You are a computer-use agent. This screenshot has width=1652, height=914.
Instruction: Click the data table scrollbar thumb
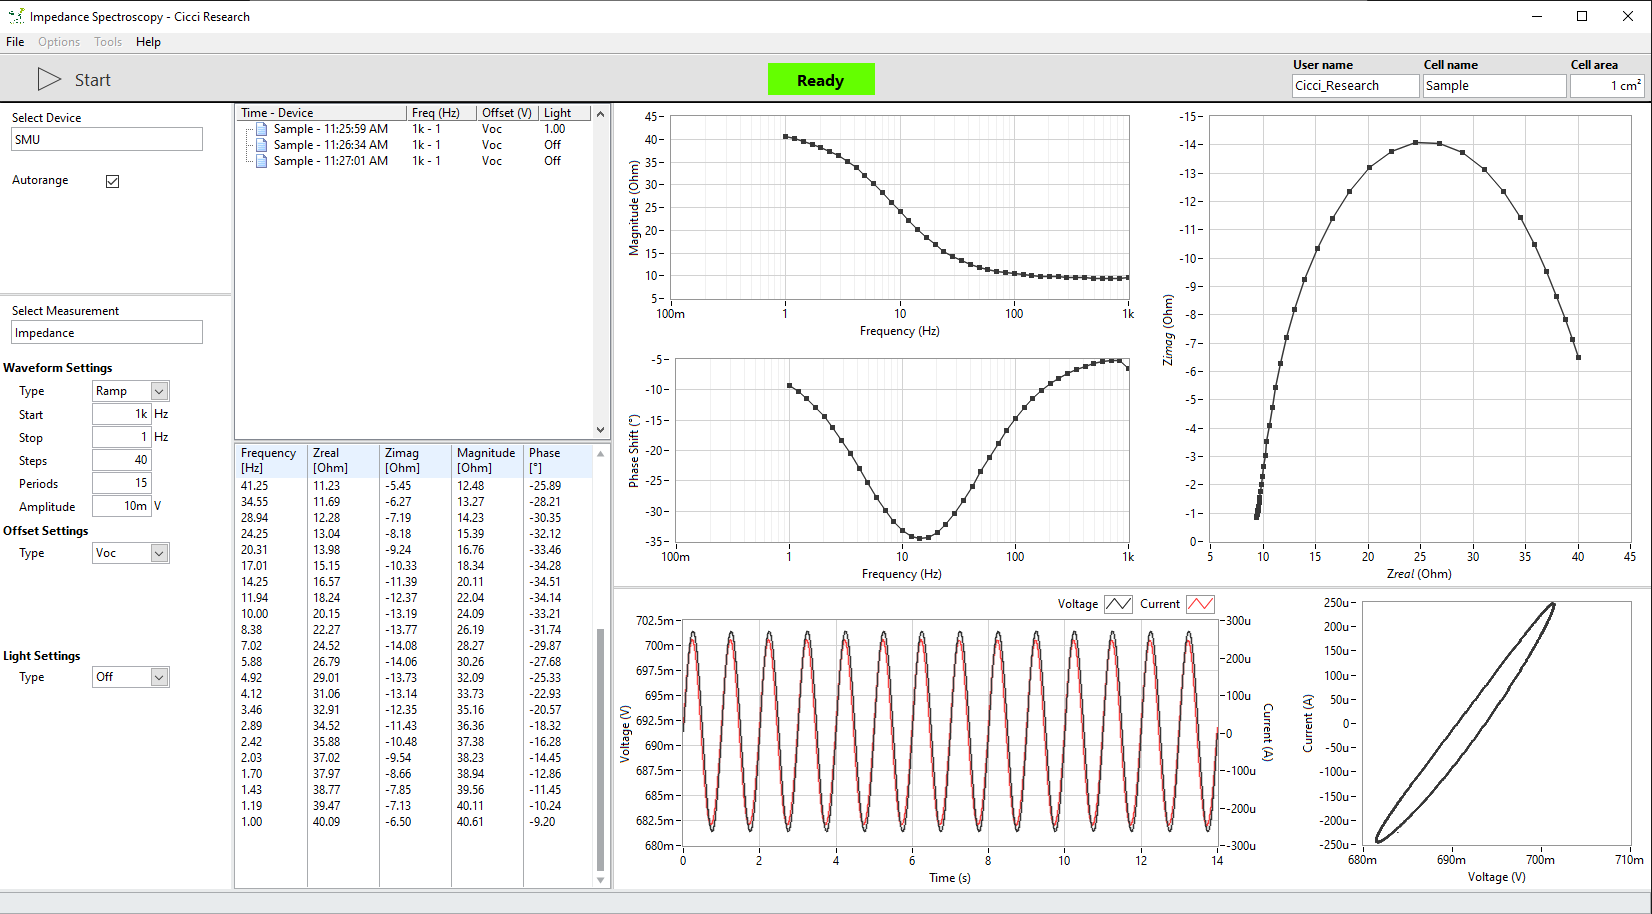click(x=600, y=750)
